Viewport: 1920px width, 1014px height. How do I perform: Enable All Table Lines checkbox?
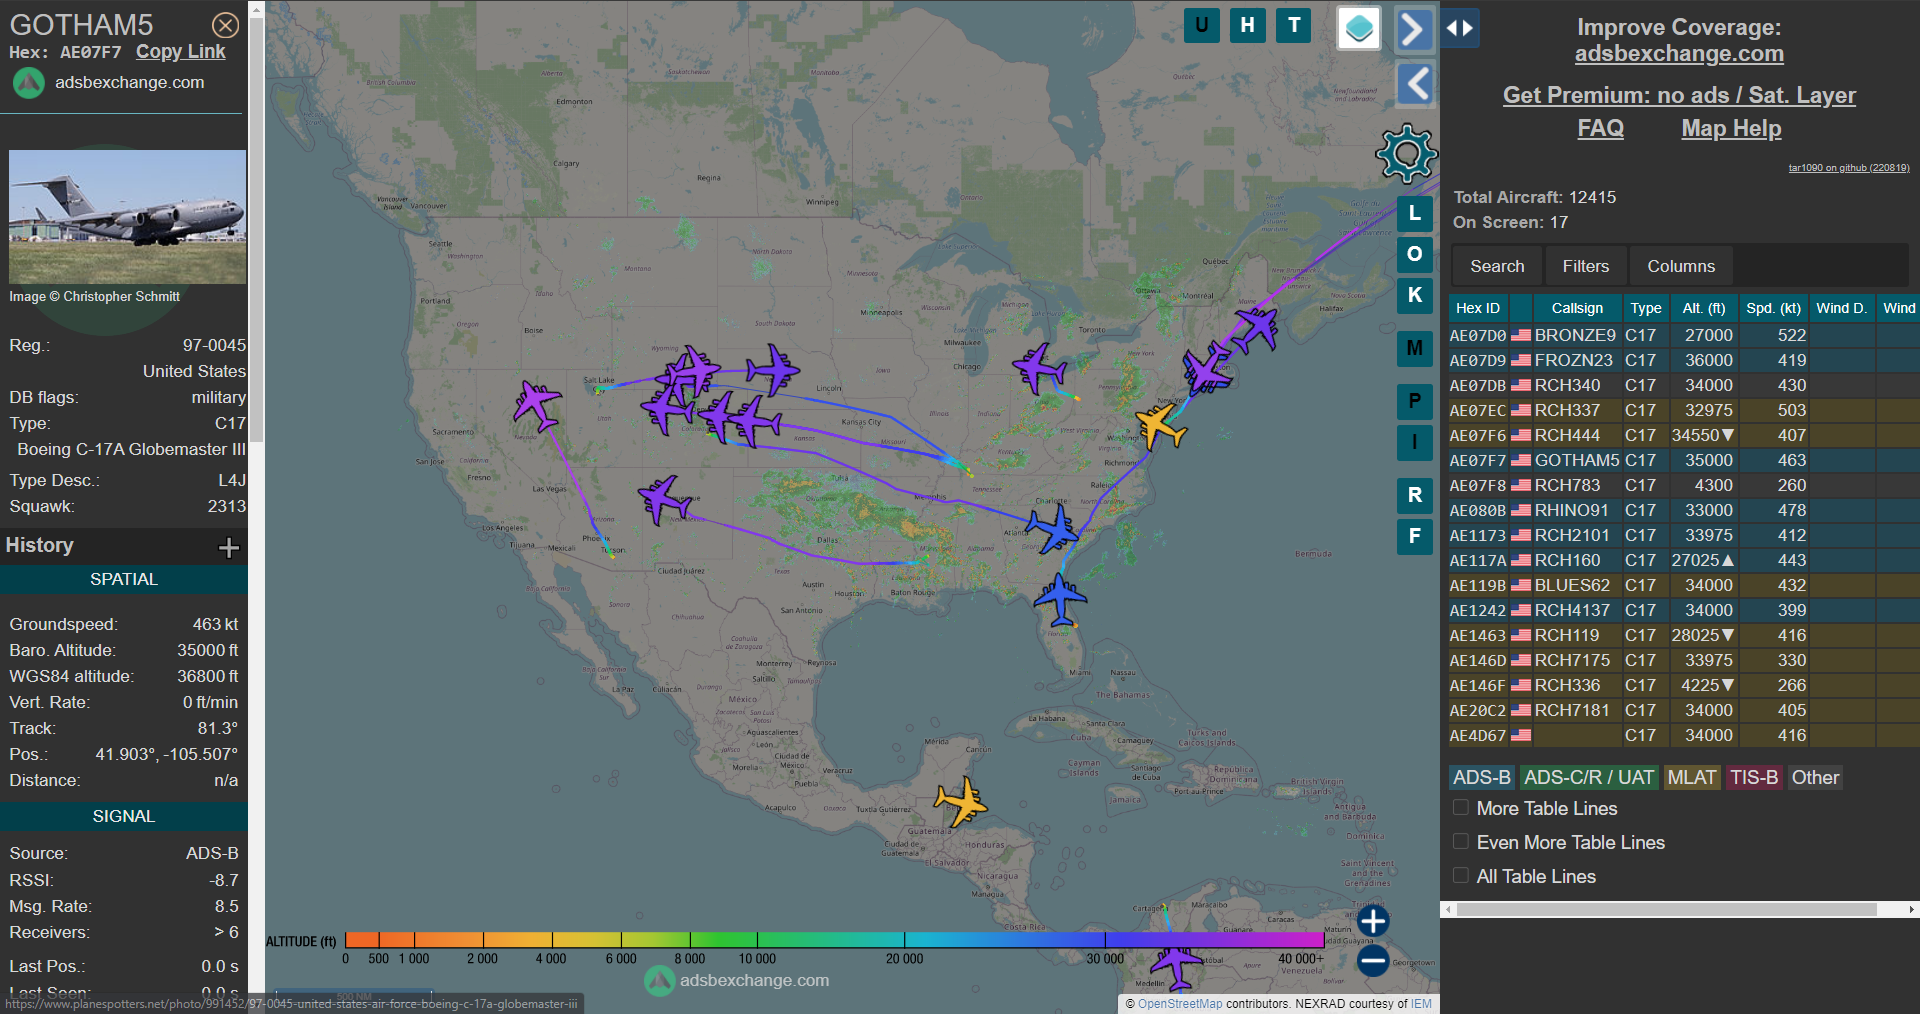[x=1461, y=875]
